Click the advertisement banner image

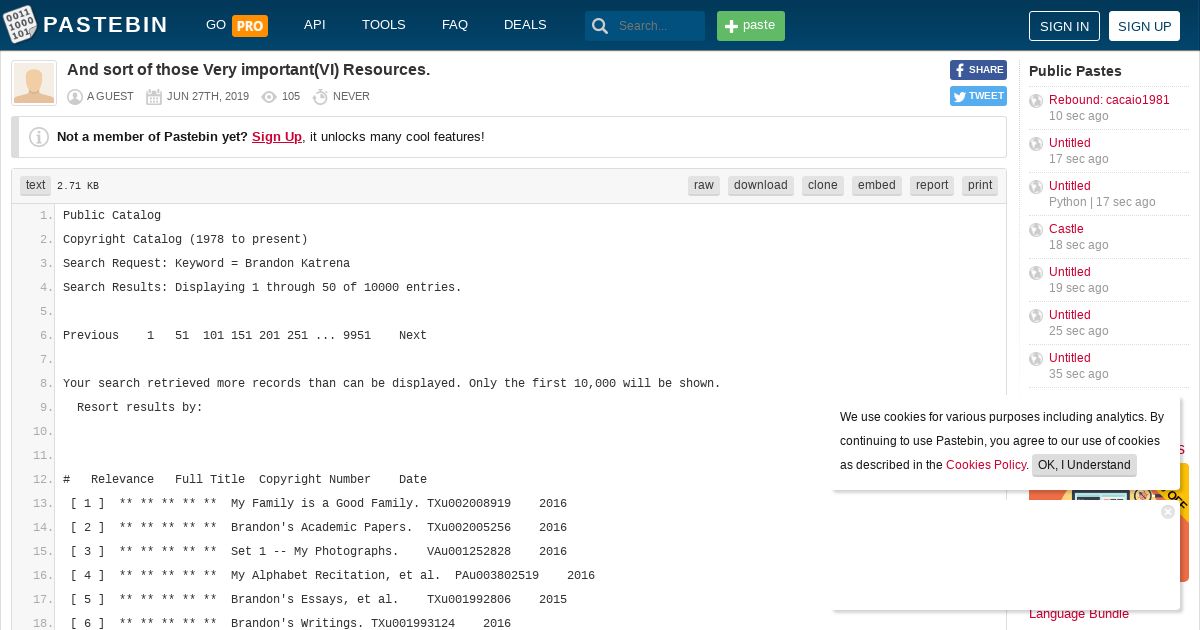pyautogui.click(x=1109, y=496)
